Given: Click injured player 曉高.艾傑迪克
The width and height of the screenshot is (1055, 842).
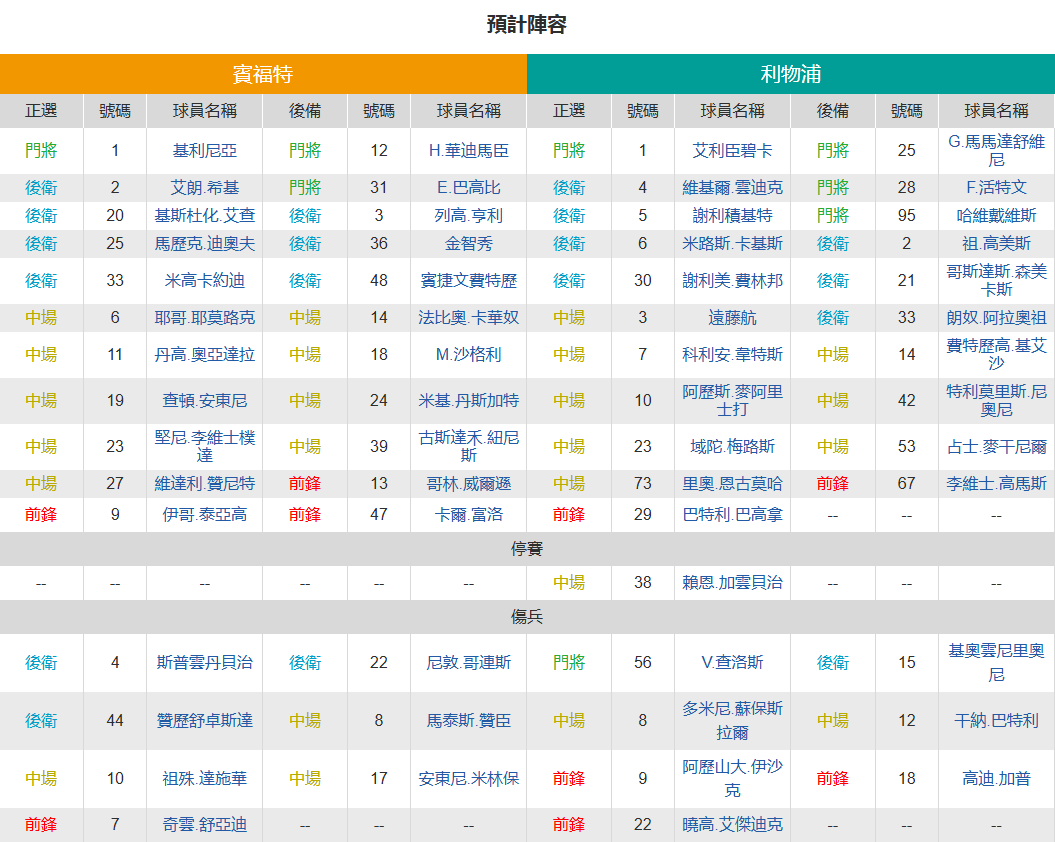Looking at the screenshot, I should (x=733, y=825).
